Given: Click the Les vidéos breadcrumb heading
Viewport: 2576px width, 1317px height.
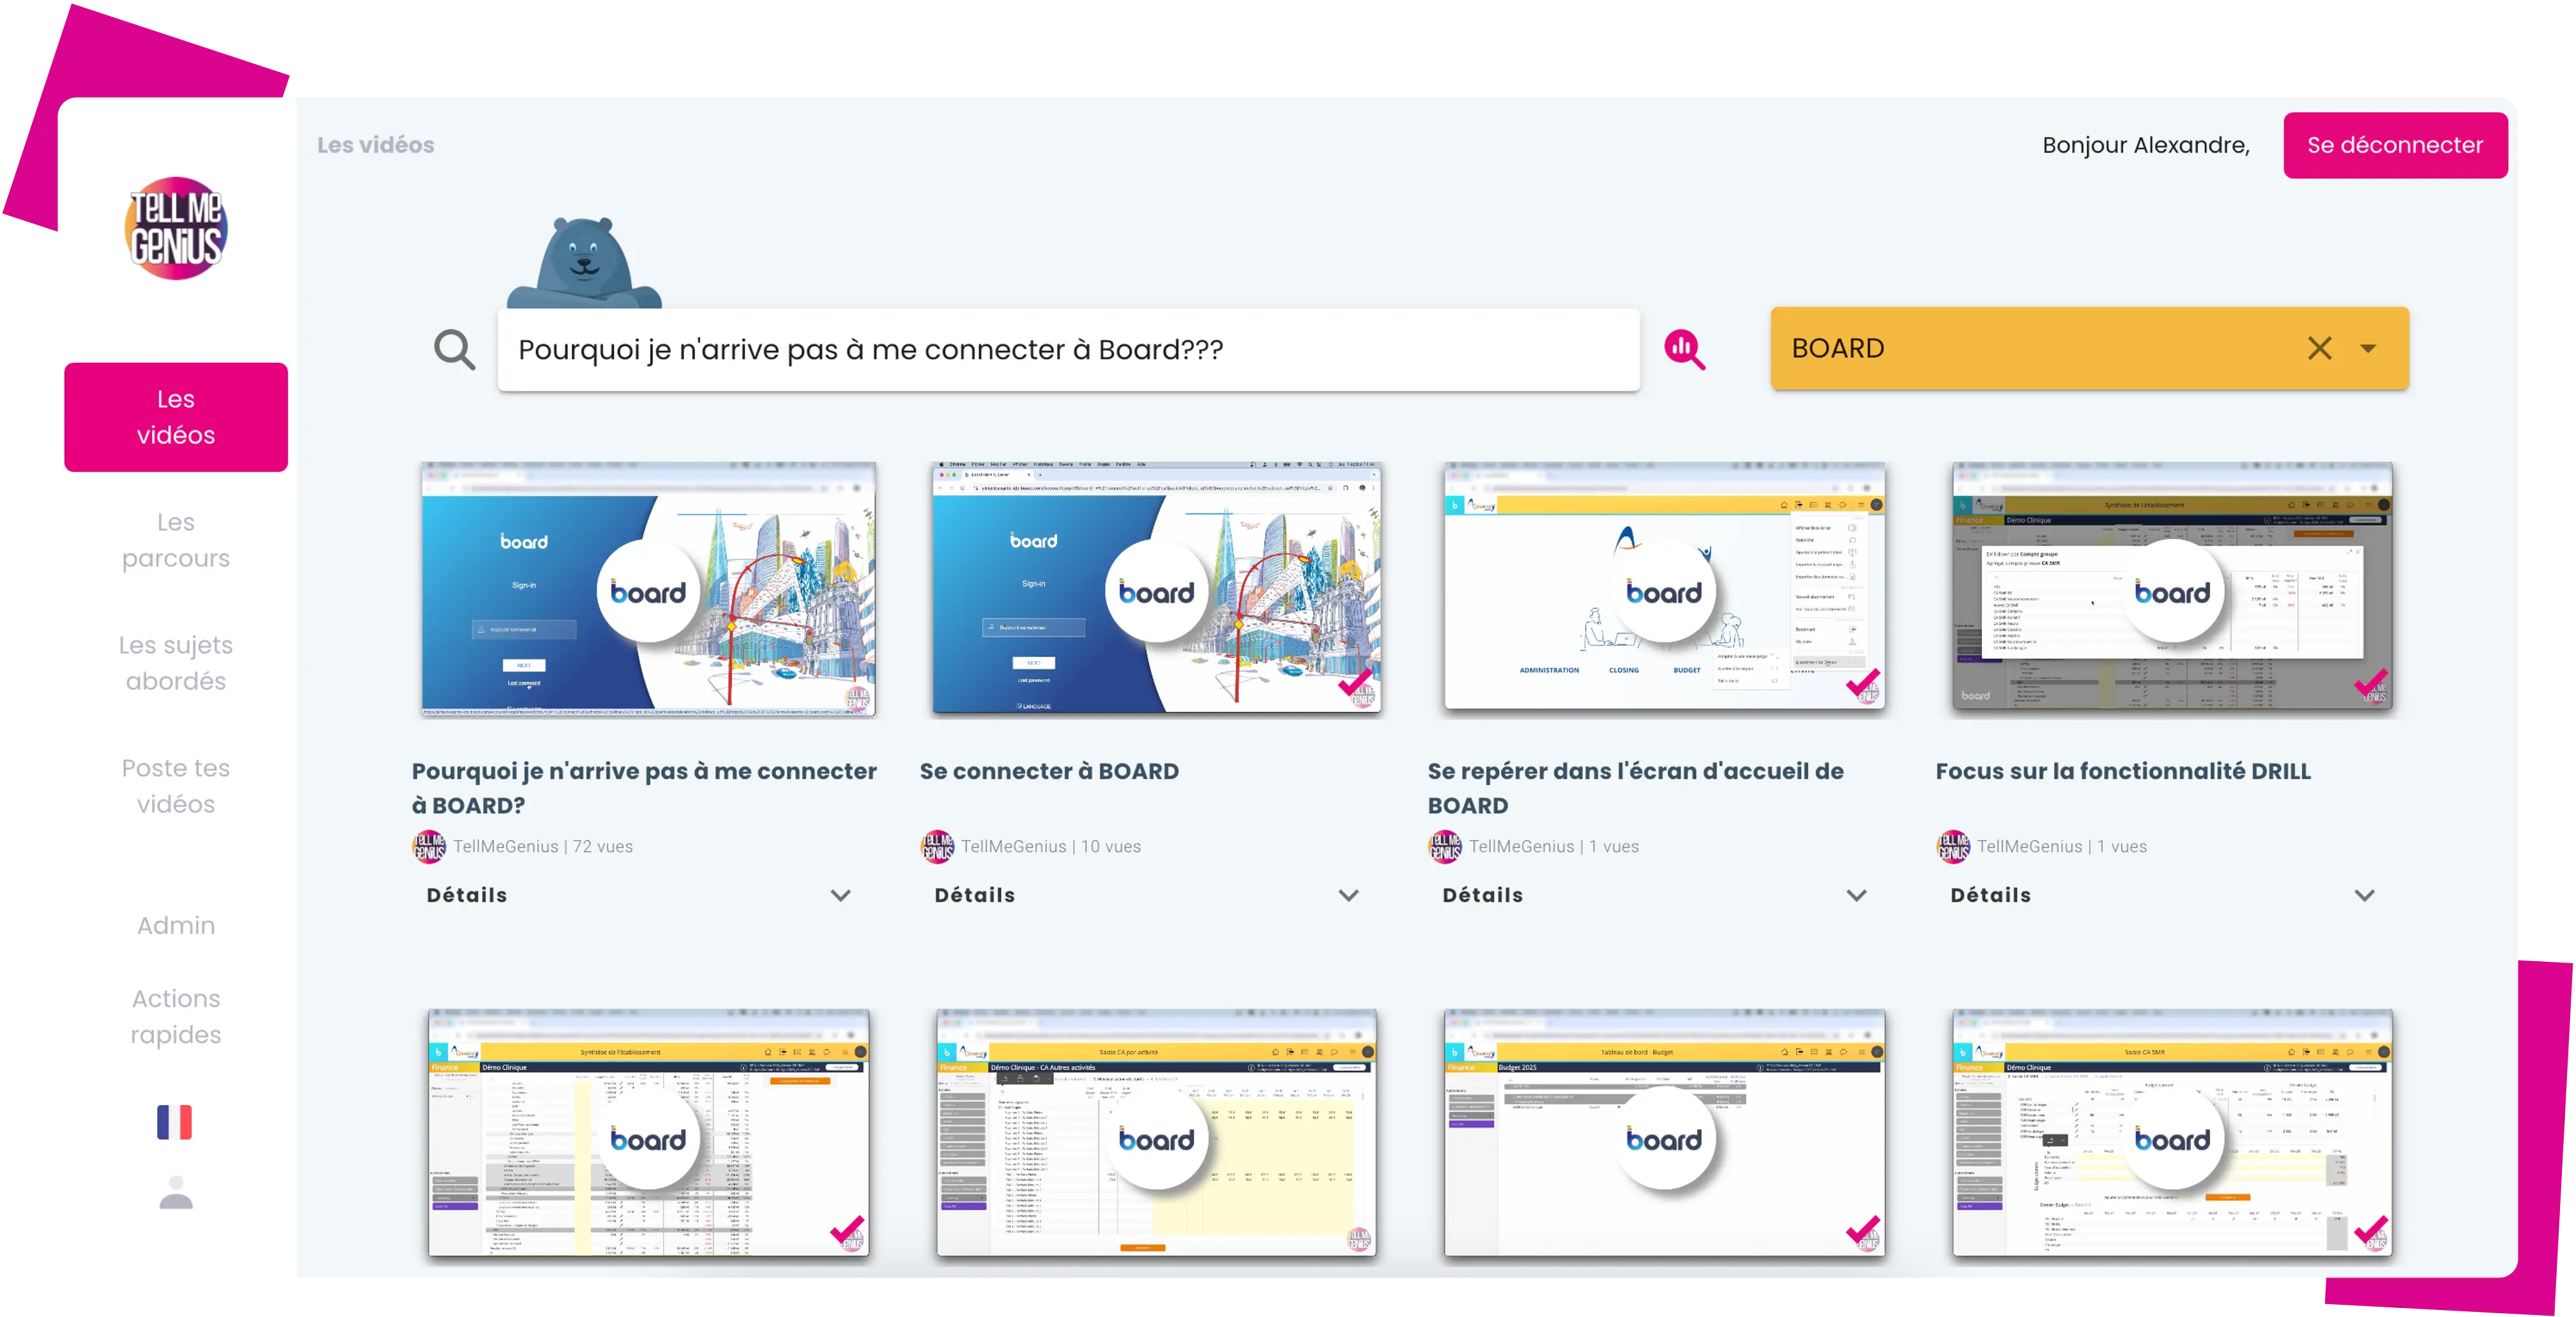Looking at the screenshot, I should (x=376, y=145).
